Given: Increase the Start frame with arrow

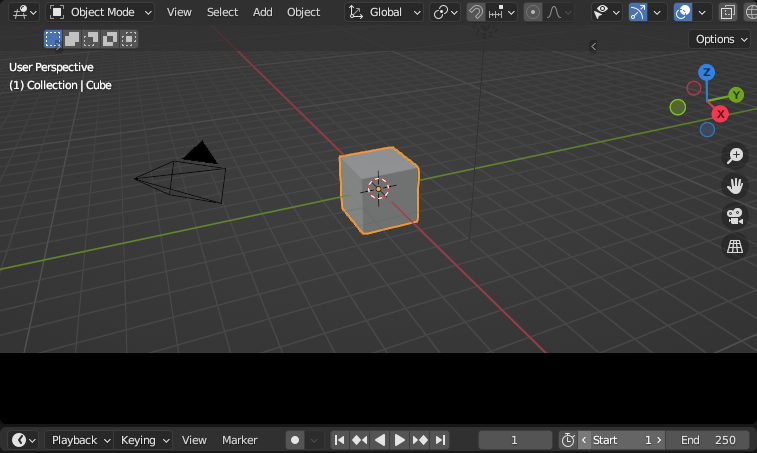Looking at the screenshot, I should click(659, 440).
